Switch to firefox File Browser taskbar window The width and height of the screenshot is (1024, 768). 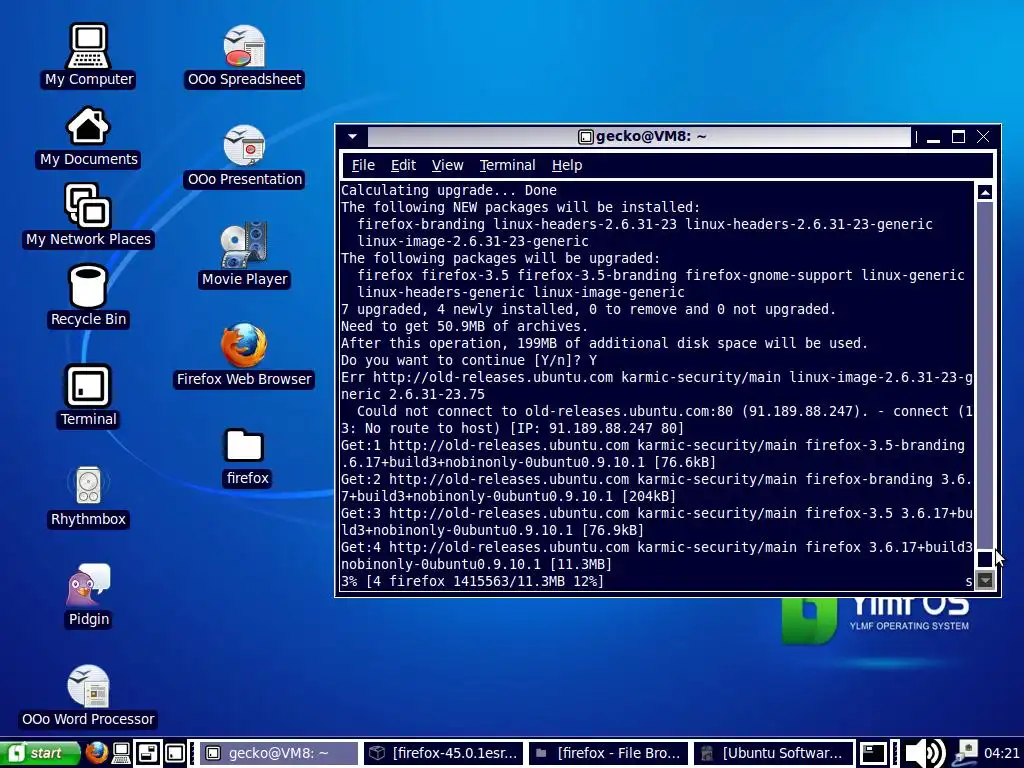pos(608,753)
